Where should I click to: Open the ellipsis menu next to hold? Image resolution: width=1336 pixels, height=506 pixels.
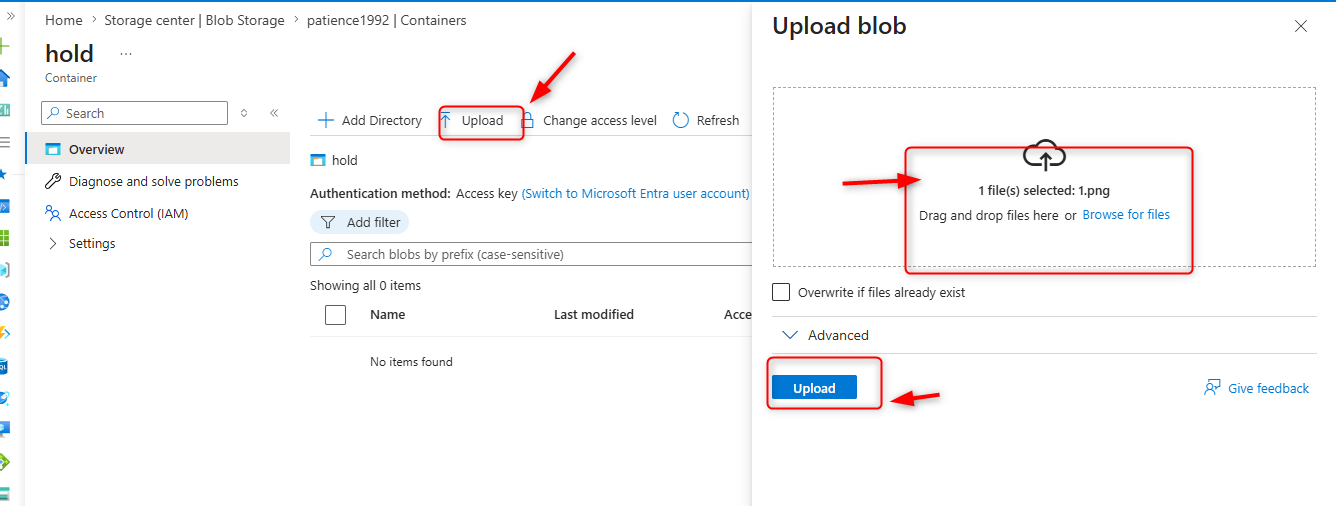126,53
